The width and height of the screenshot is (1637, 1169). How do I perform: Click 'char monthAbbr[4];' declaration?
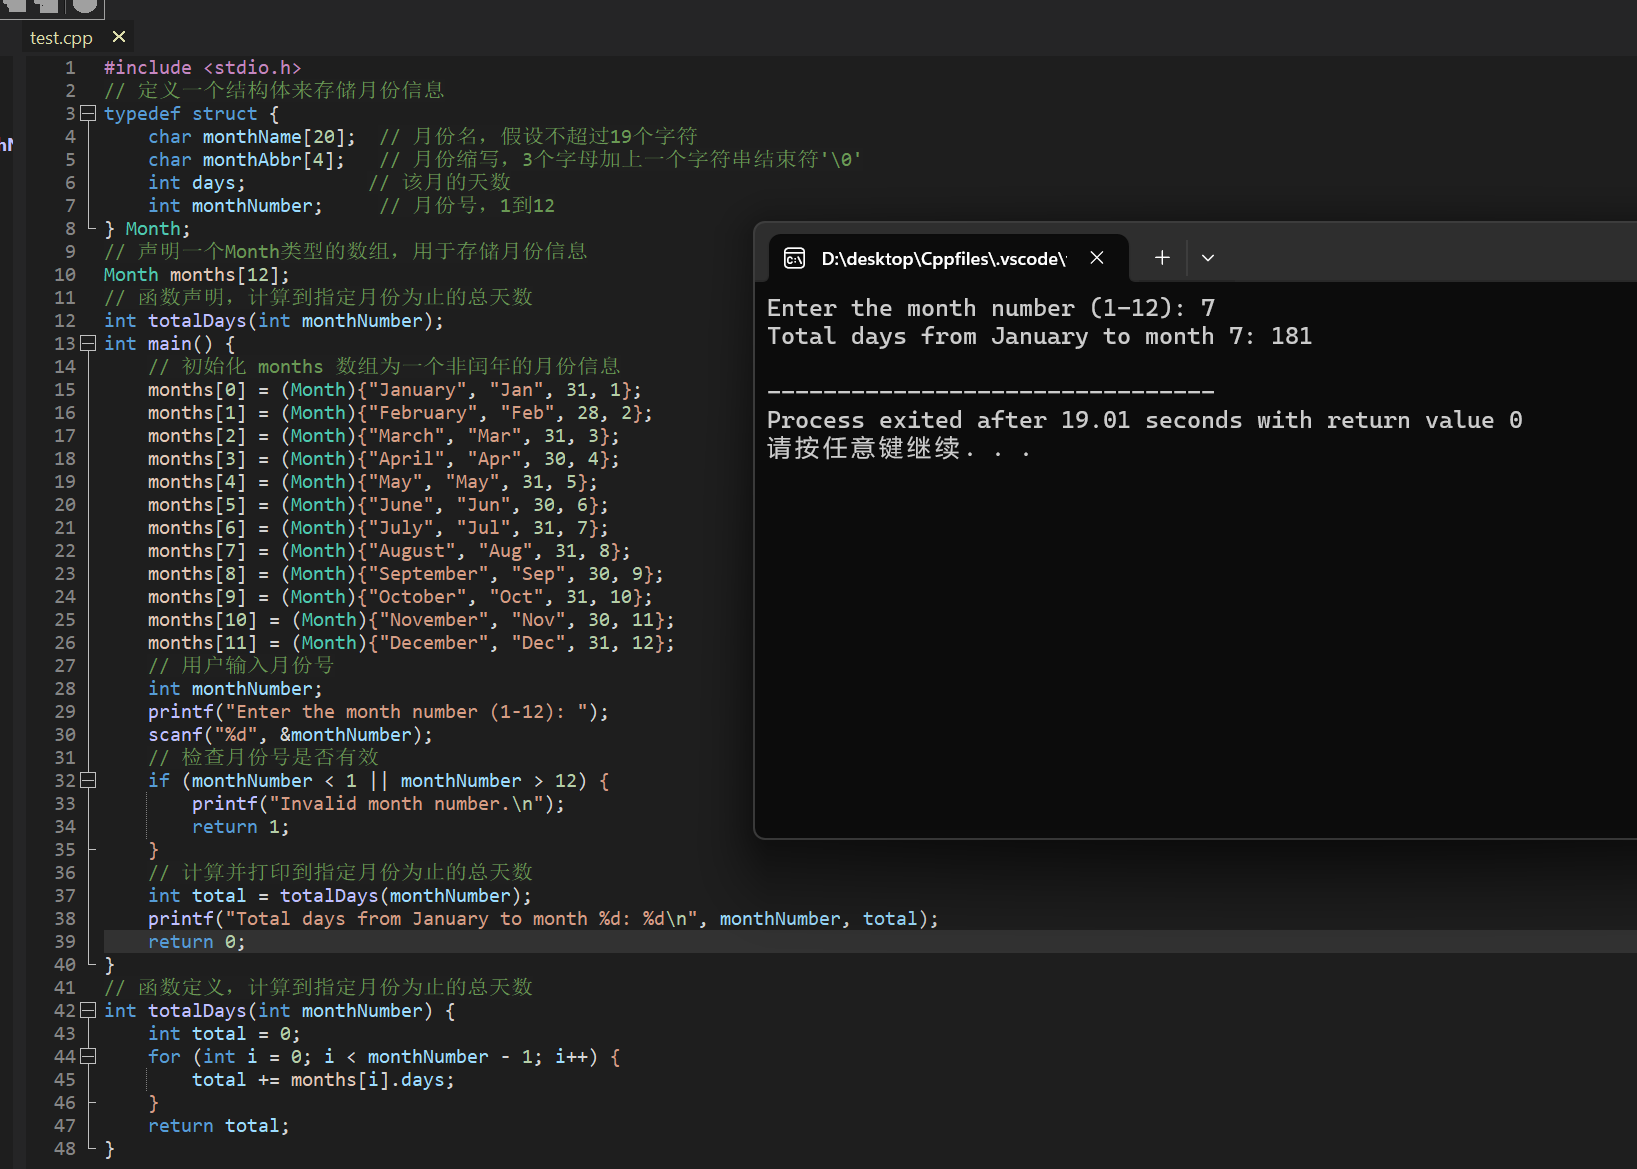[x=247, y=159]
